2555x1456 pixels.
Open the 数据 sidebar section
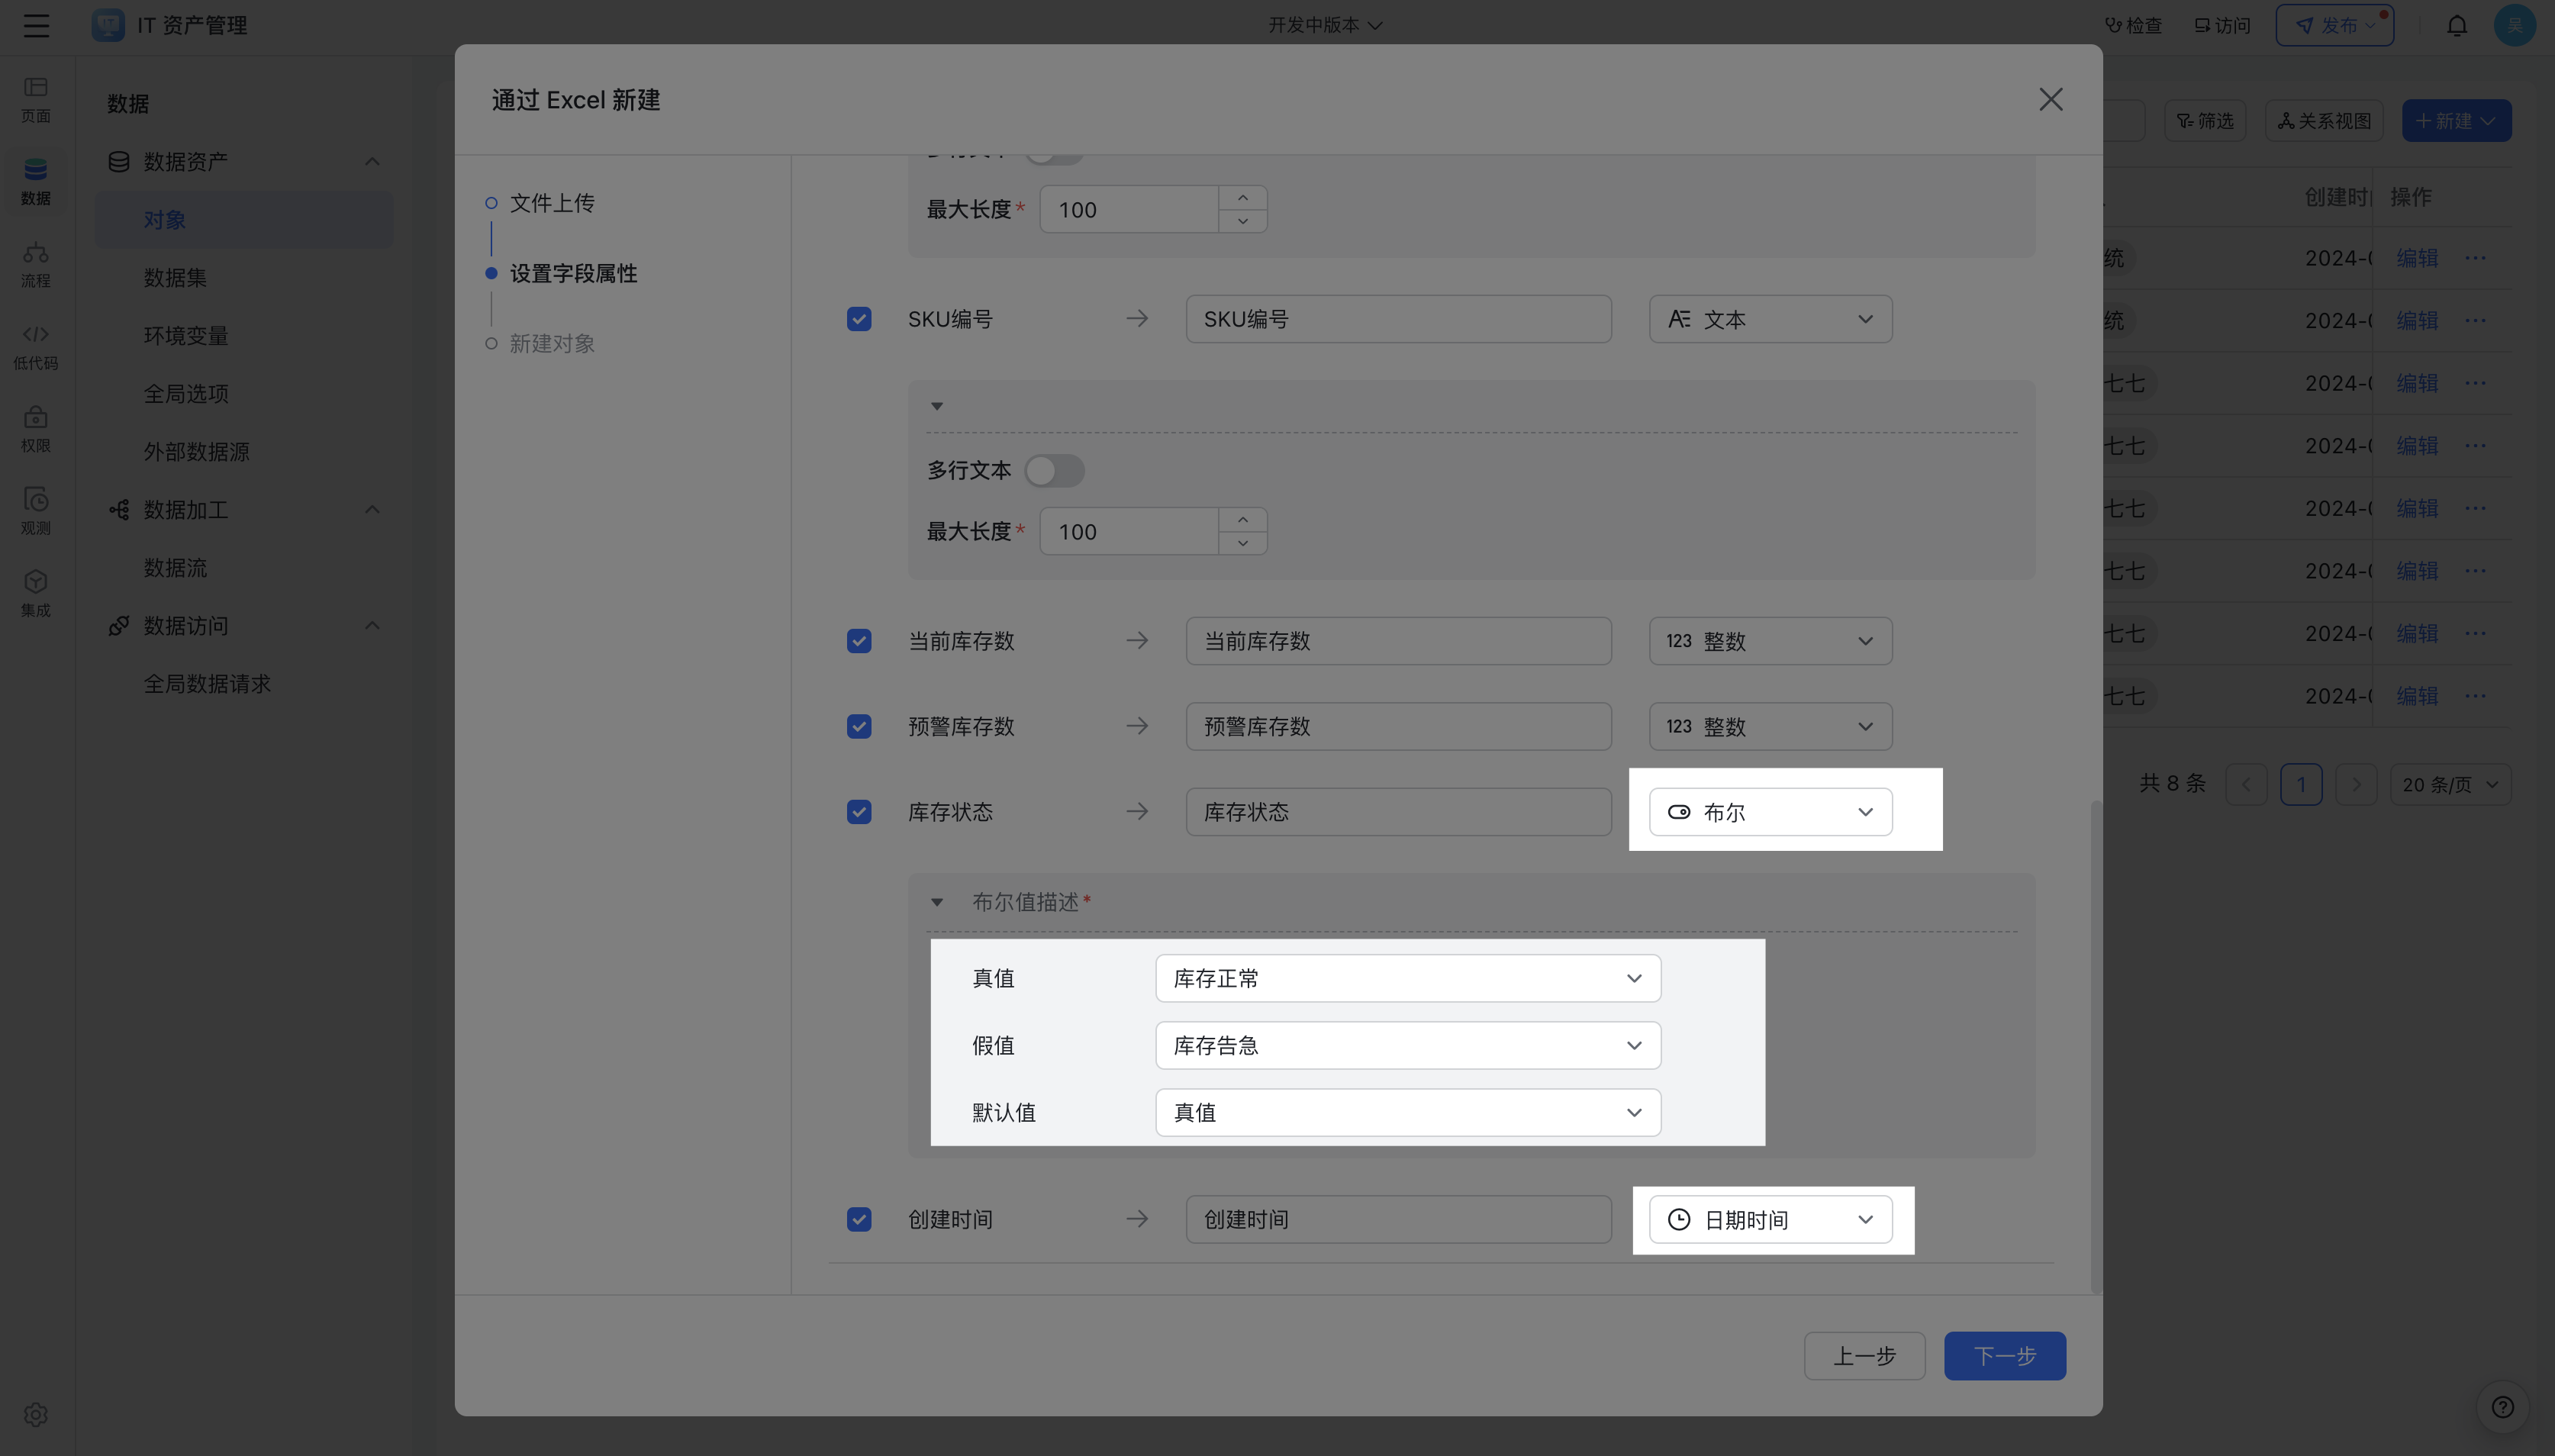pyautogui.click(x=36, y=182)
